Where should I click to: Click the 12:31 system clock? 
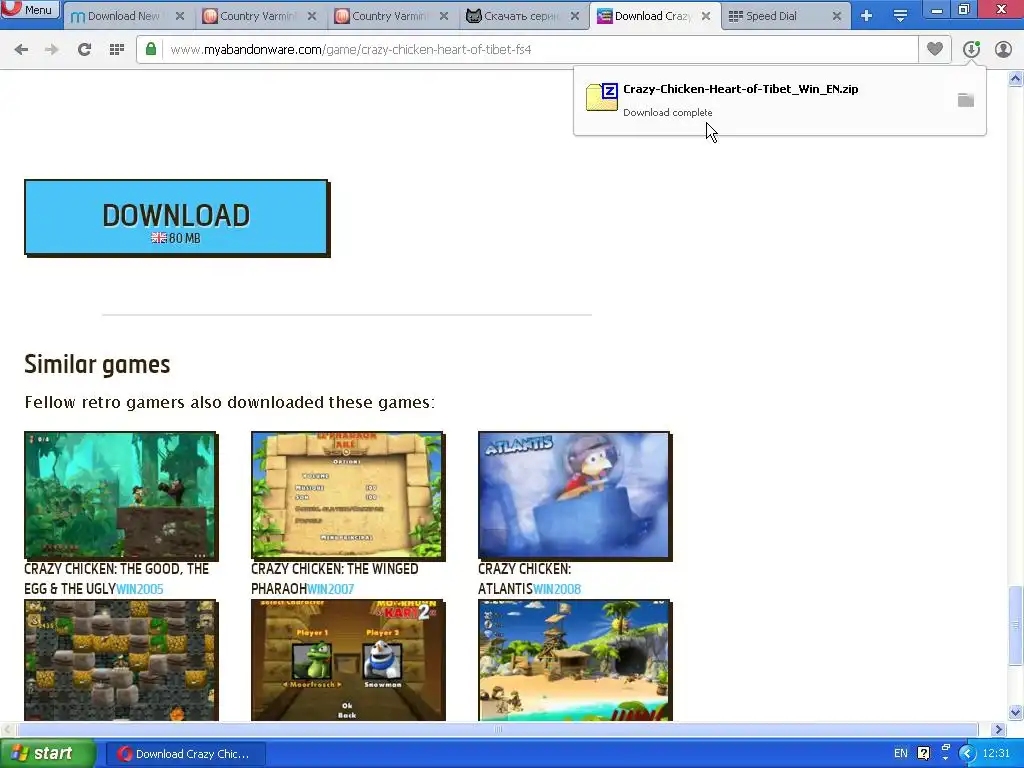tap(996, 754)
